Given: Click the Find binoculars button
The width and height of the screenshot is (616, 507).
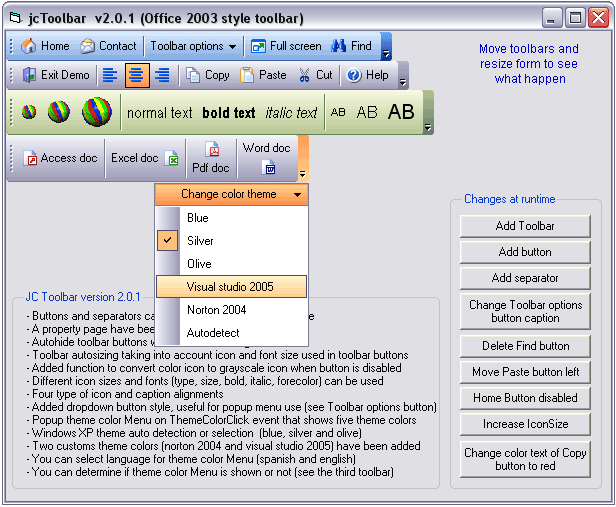Looking at the screenshot, I should [x=350, y=46].
